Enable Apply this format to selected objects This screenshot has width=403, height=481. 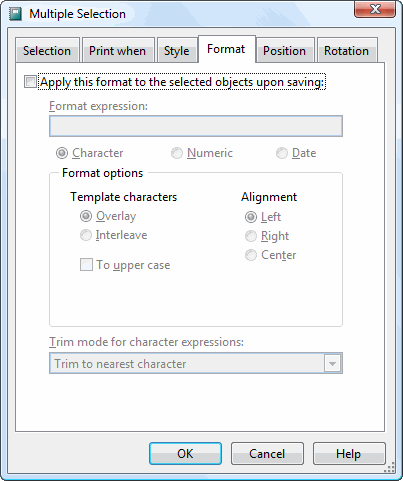[x=30, y=82]
